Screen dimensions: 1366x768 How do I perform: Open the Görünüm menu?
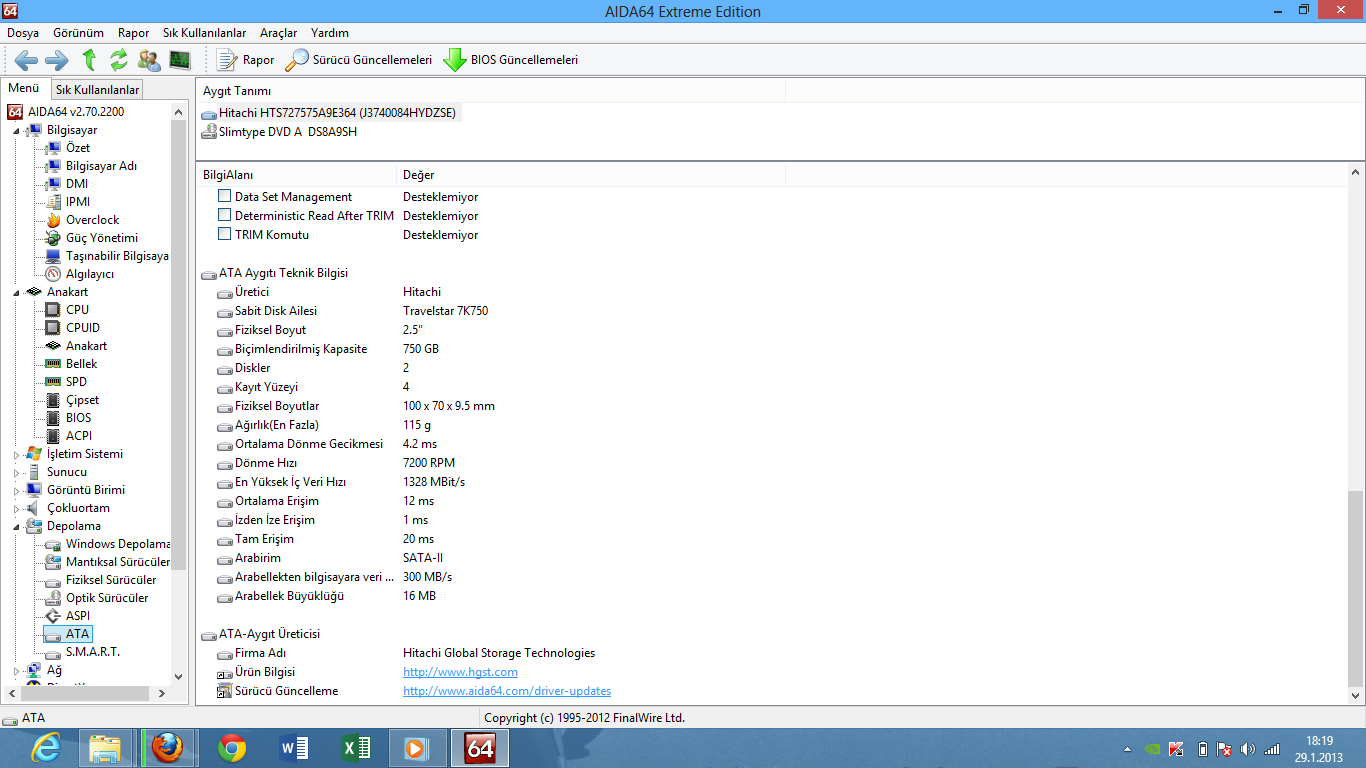point(78,33)
